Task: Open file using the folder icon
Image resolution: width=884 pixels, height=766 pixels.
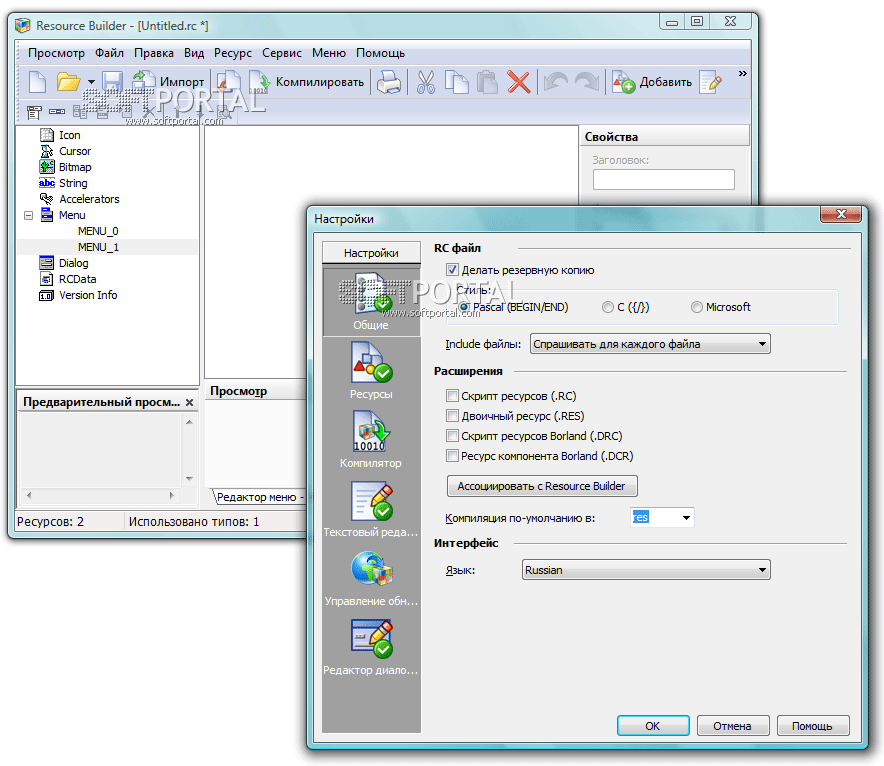Action: [x=68, y=82]
